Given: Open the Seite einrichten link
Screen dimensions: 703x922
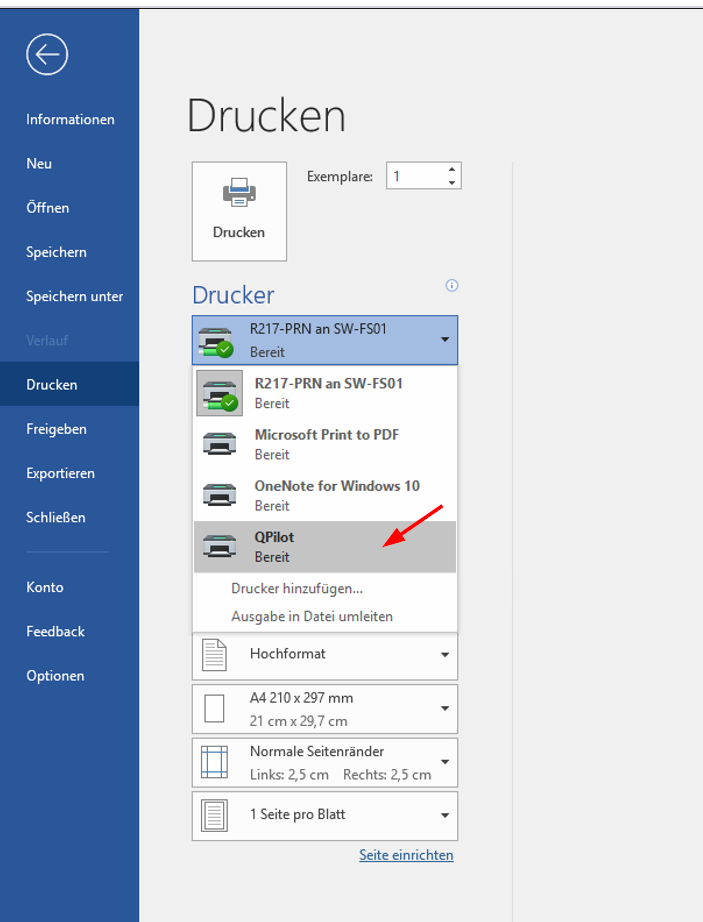Looking at the screenshot, I should coord(406,855).
